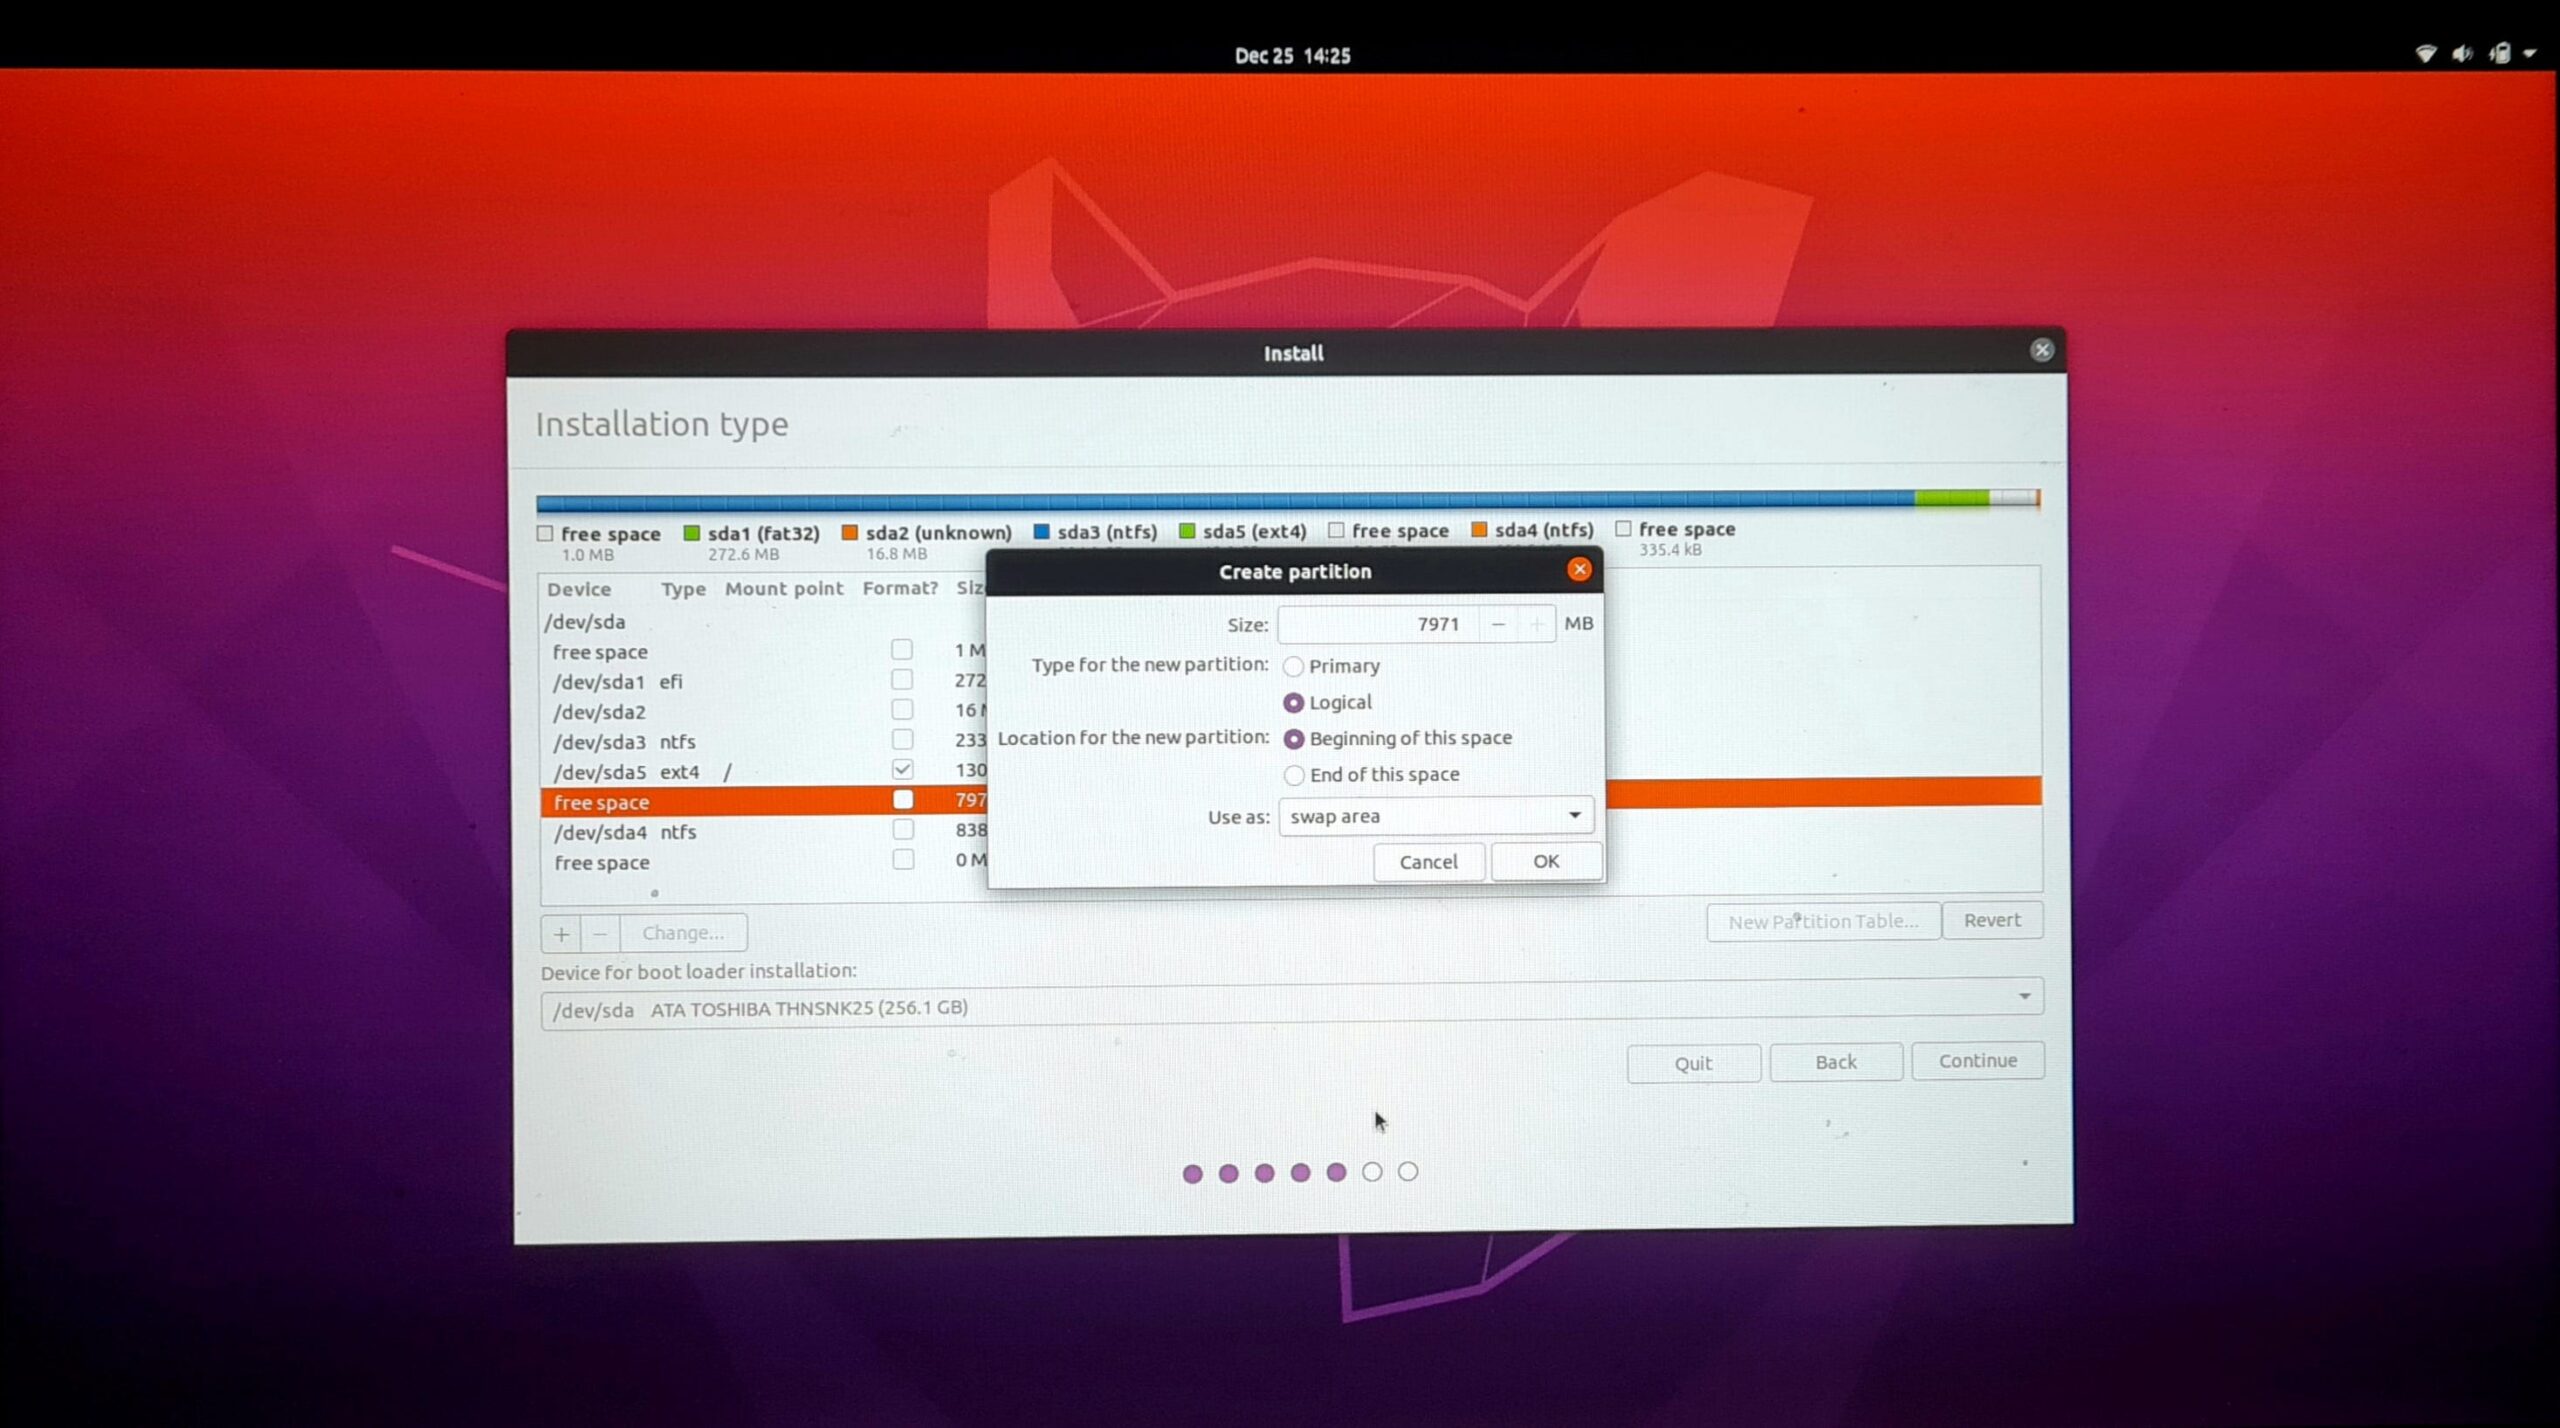2560x1428 pixels.
Task: Increase partition size with plus button
Action: pos(1536,624)
